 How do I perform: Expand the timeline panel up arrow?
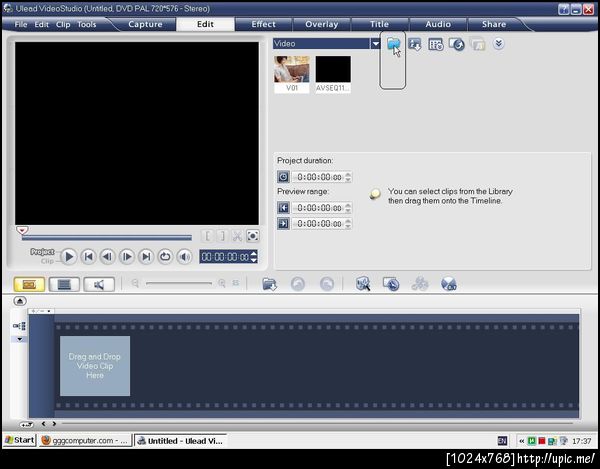coord(20,301)
